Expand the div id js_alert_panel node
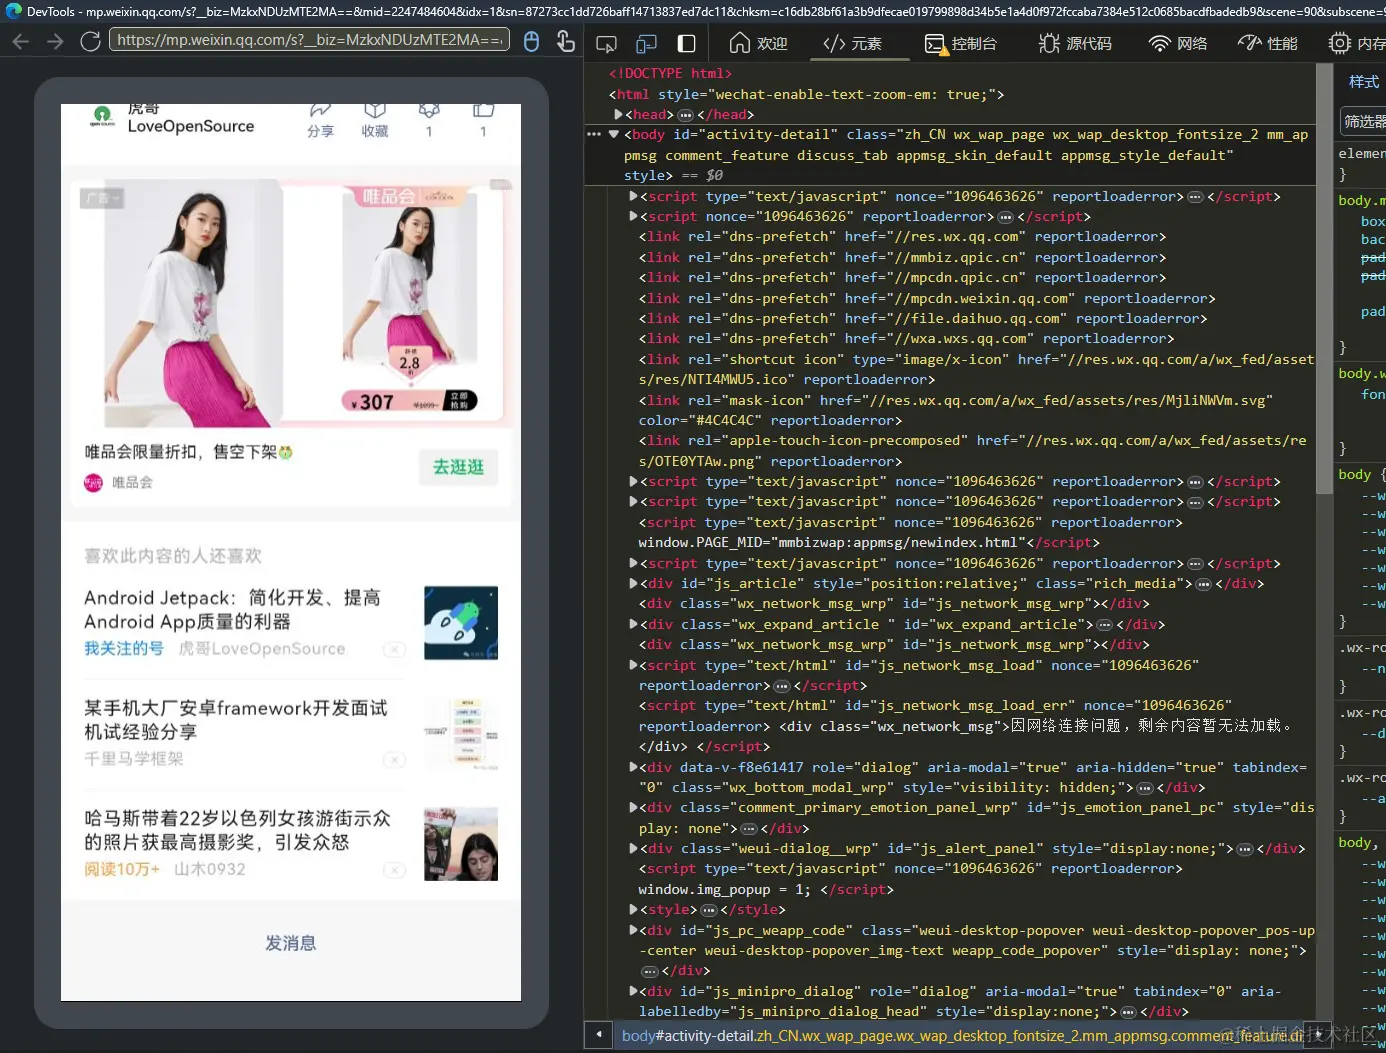 click(634, 848)
